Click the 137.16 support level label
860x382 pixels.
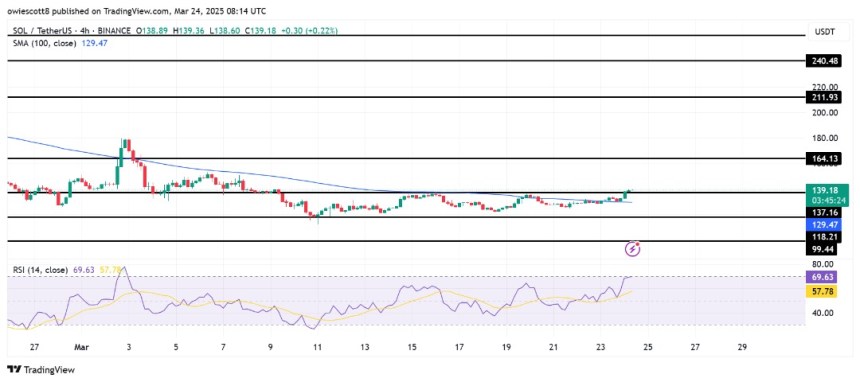(822, 212)
